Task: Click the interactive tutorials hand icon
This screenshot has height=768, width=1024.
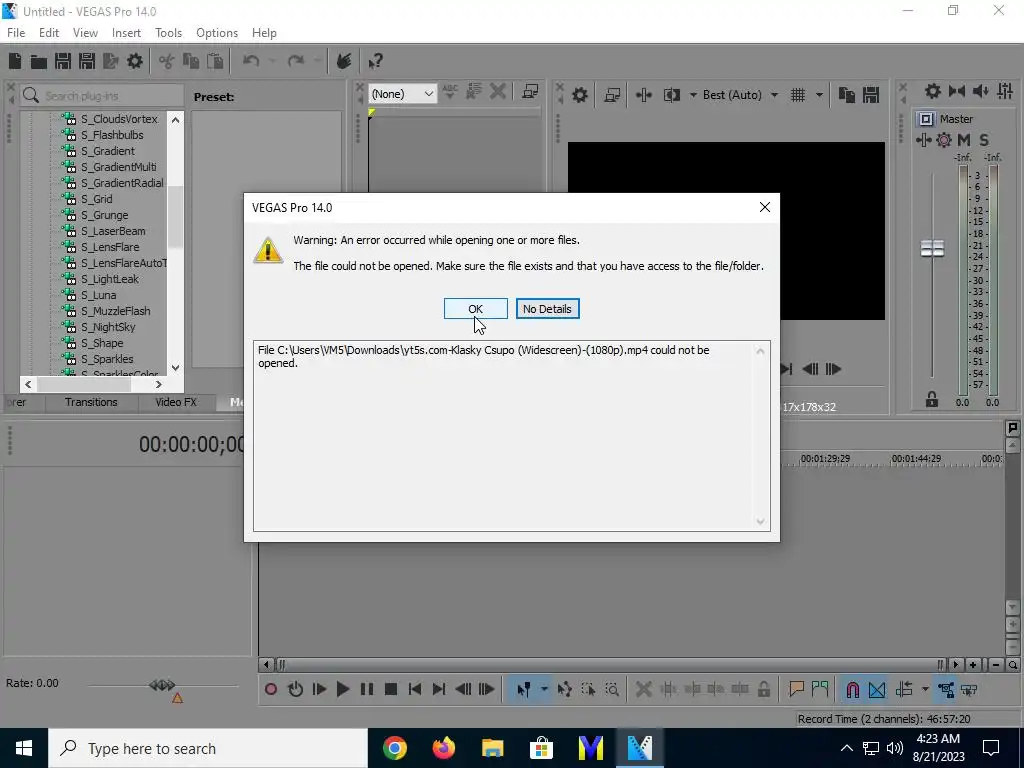Action: [x=344, y=61]
